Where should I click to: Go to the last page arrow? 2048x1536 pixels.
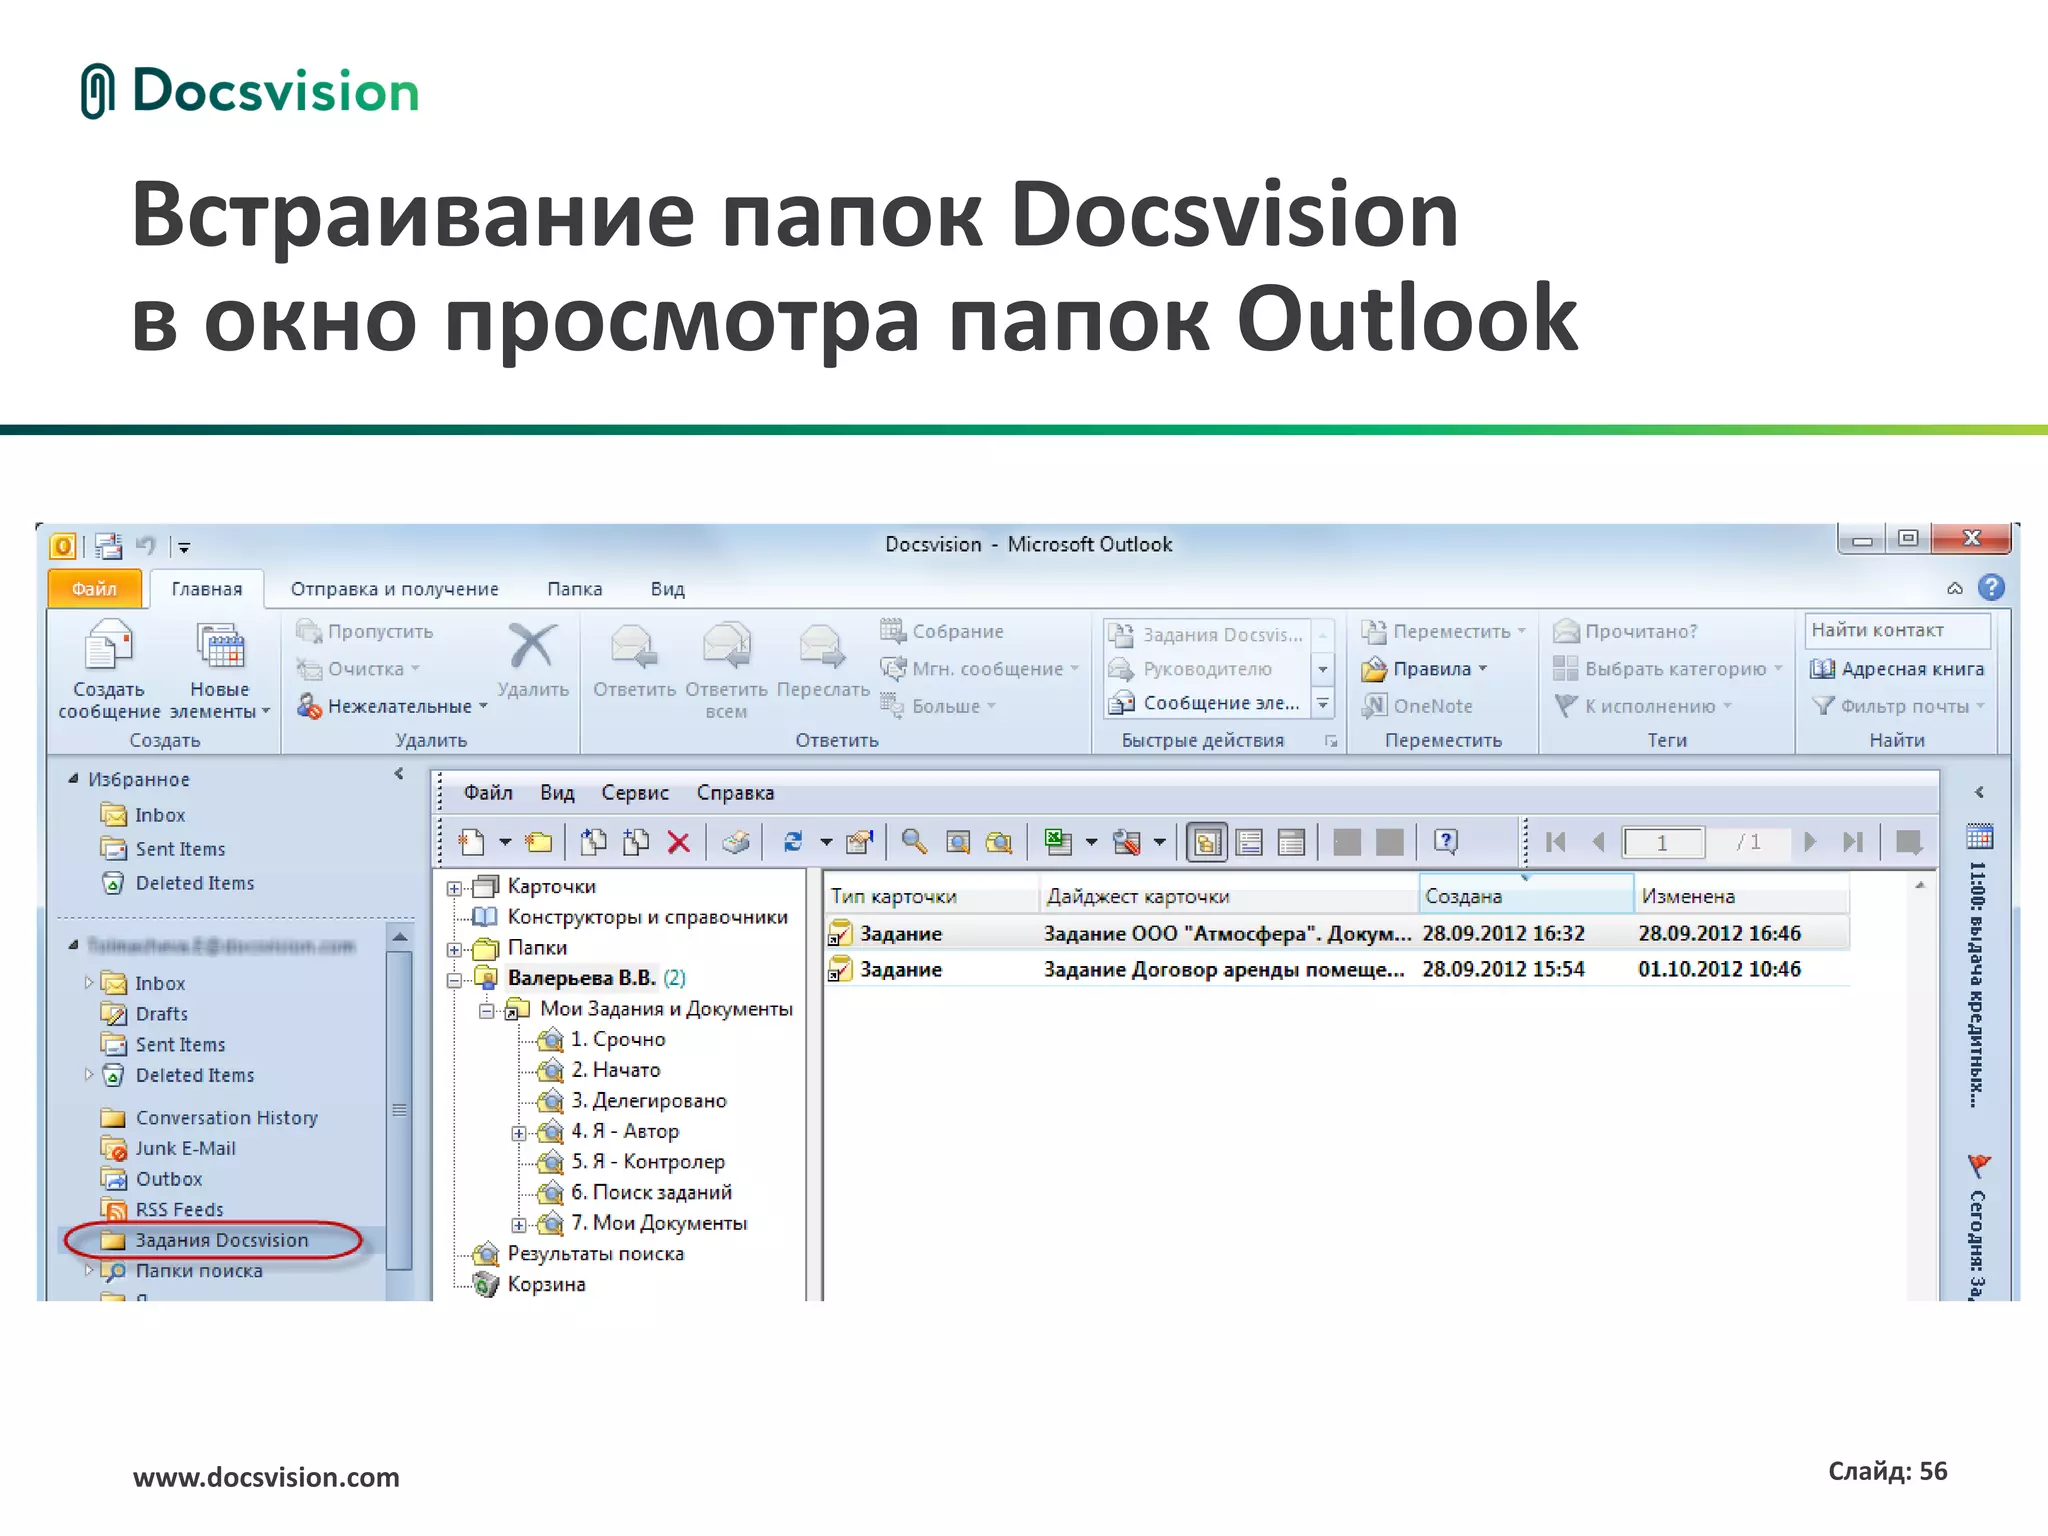point(1852,842)
